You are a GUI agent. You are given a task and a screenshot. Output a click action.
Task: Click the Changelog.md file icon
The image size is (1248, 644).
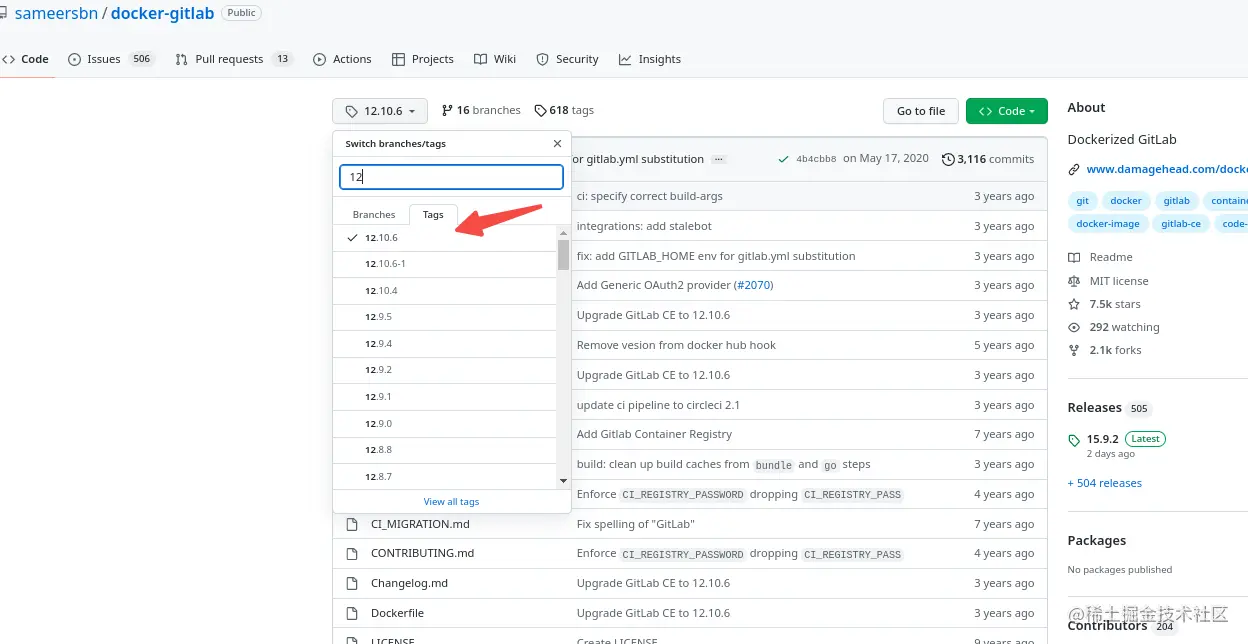351,583
